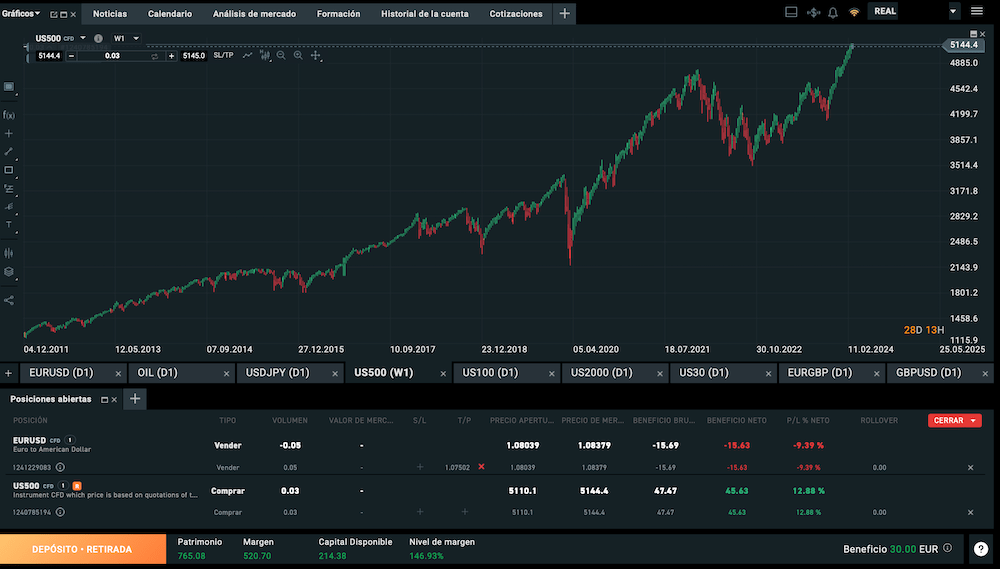Viewport: 1000px width, 569px height.
Task: Zoom out of the chart
Action: tap(281, 55)
